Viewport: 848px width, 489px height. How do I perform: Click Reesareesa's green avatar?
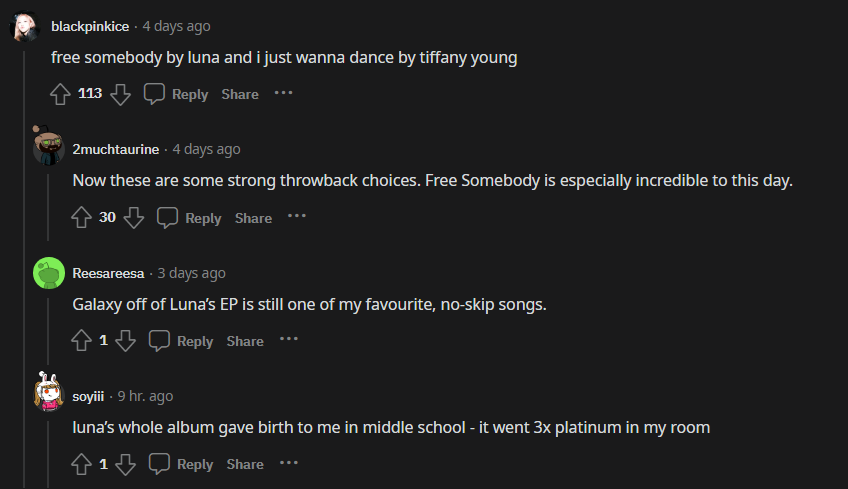(49, 273)
